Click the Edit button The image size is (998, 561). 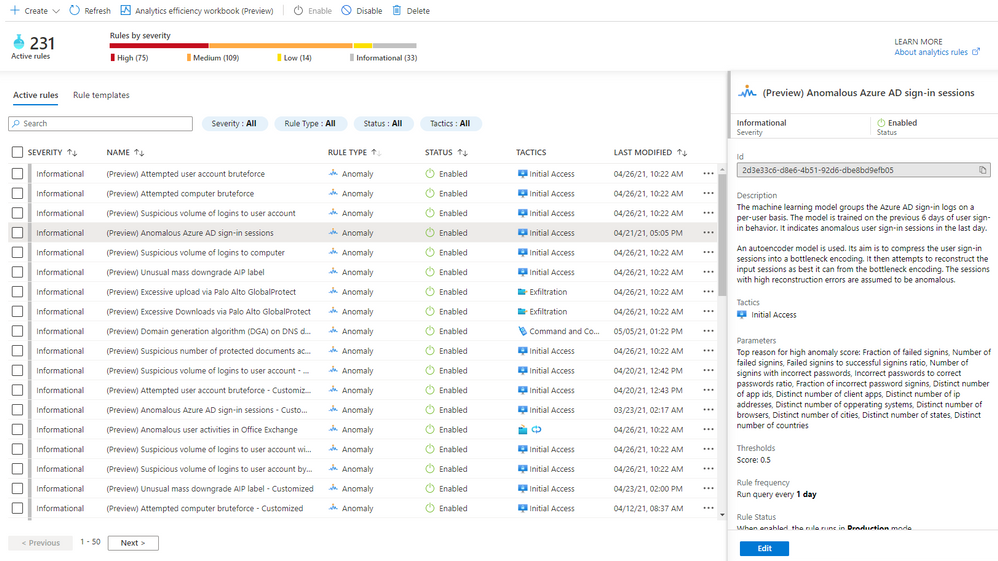(764, 549)
